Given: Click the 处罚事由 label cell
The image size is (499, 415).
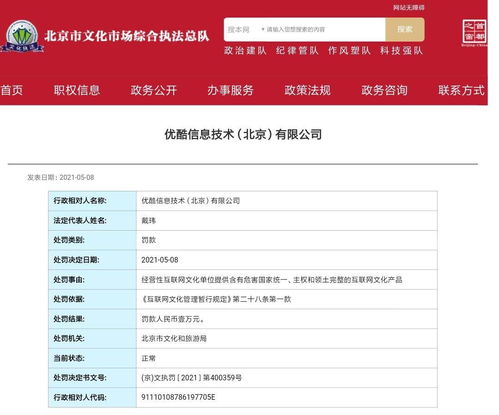Looking at the screenshot, I should click(x=92, y=279).
